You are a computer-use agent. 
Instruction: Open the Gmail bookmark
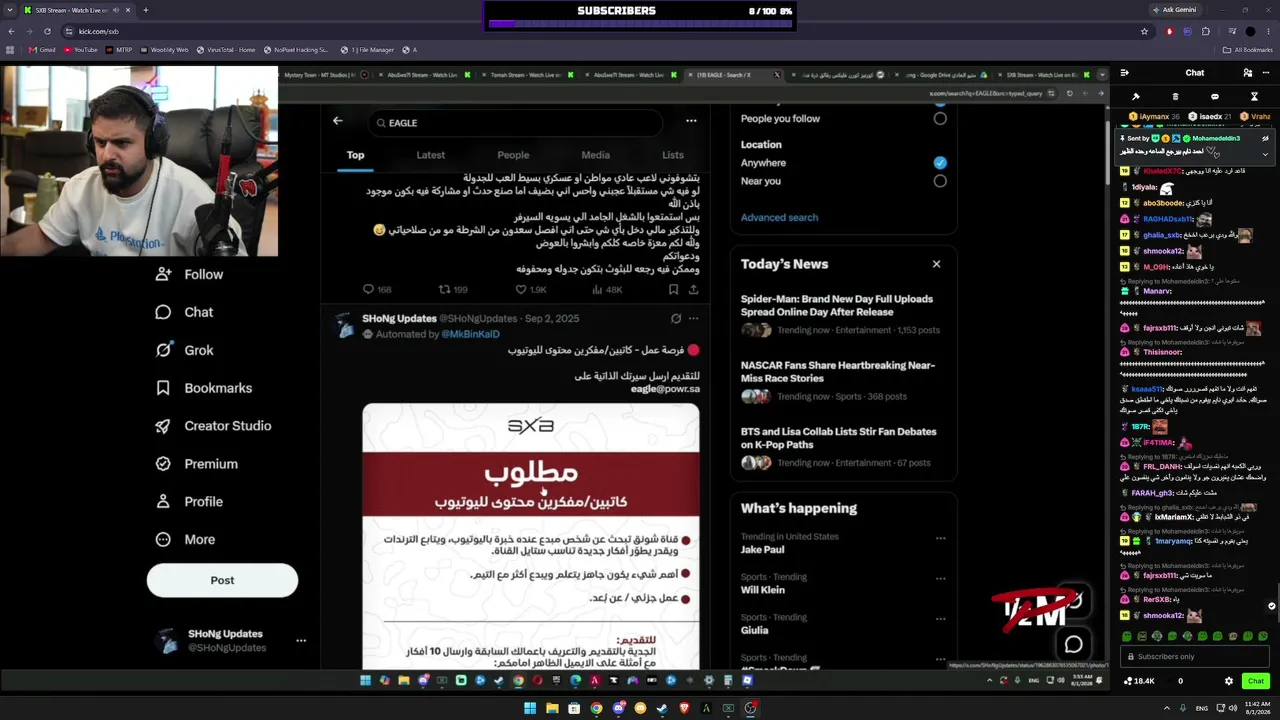[42, 50]
